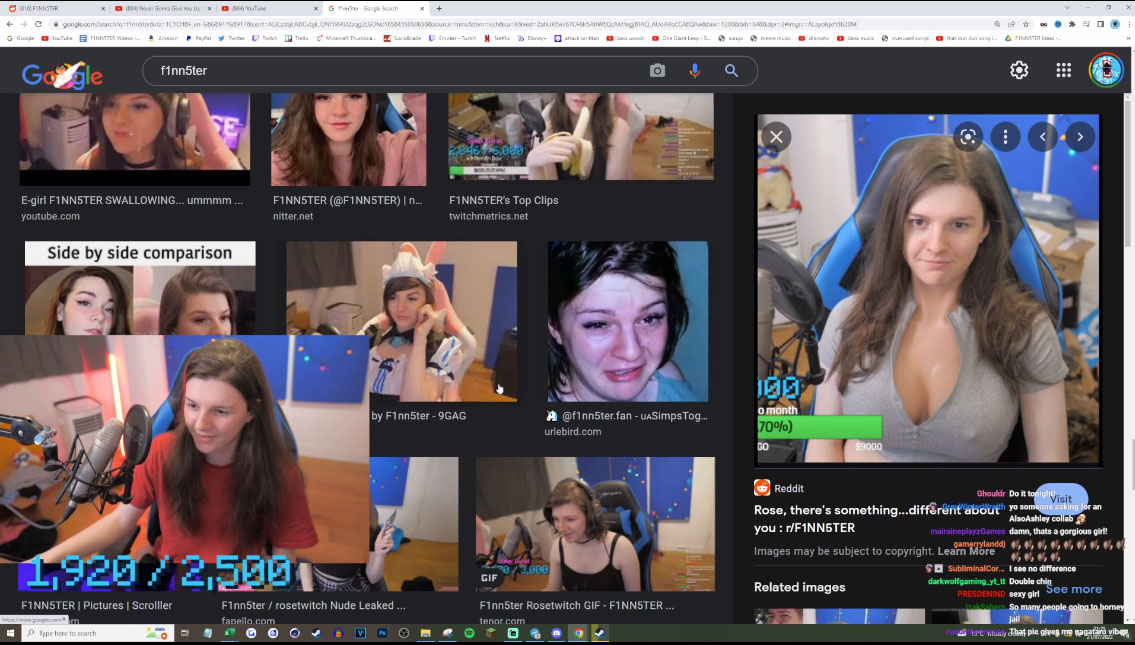Toggle the Chrome side panel
The image size is (1135, 645).
point(1100,24)
